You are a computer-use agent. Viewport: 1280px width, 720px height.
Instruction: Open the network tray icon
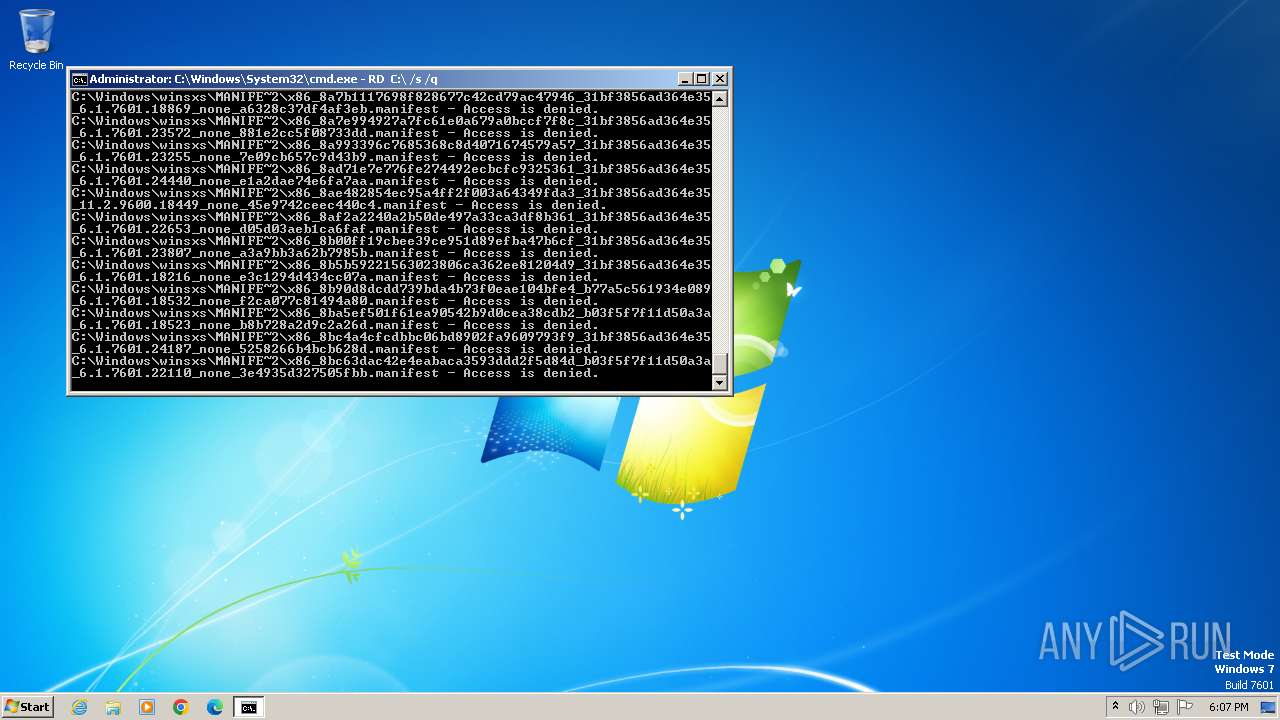(x=1161, y=707)
